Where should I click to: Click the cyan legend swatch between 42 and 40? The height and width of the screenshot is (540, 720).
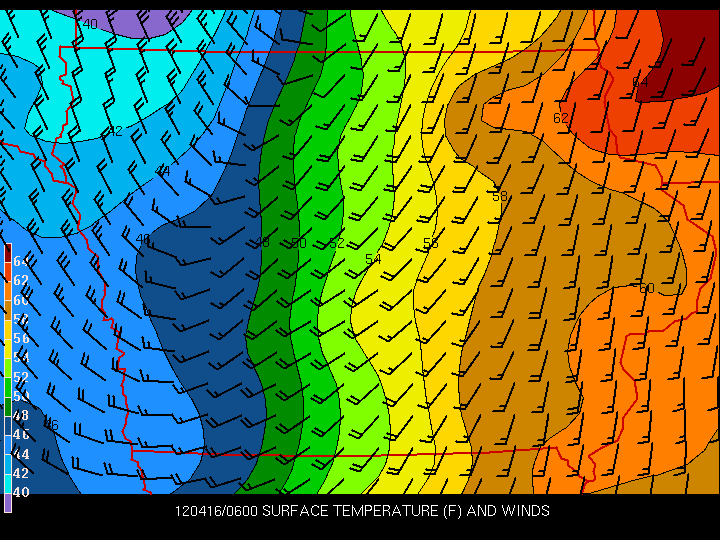tap(8, 484)
